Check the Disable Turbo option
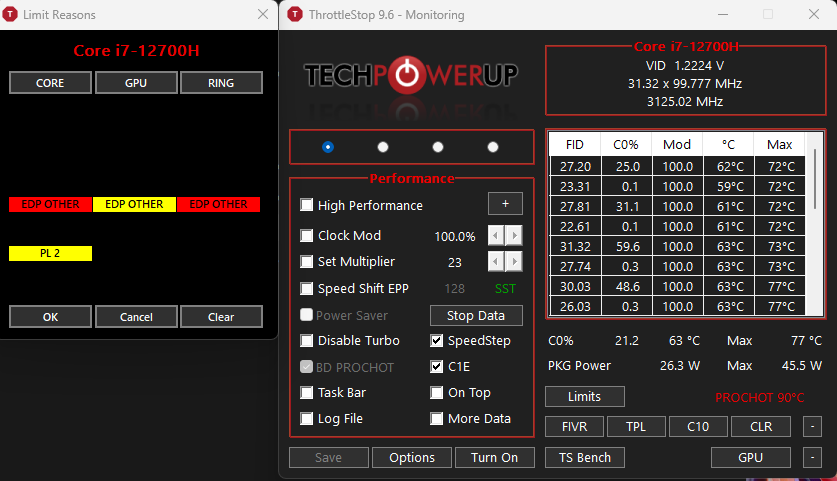This screenshot has width=837, height=481. point(306,341)
